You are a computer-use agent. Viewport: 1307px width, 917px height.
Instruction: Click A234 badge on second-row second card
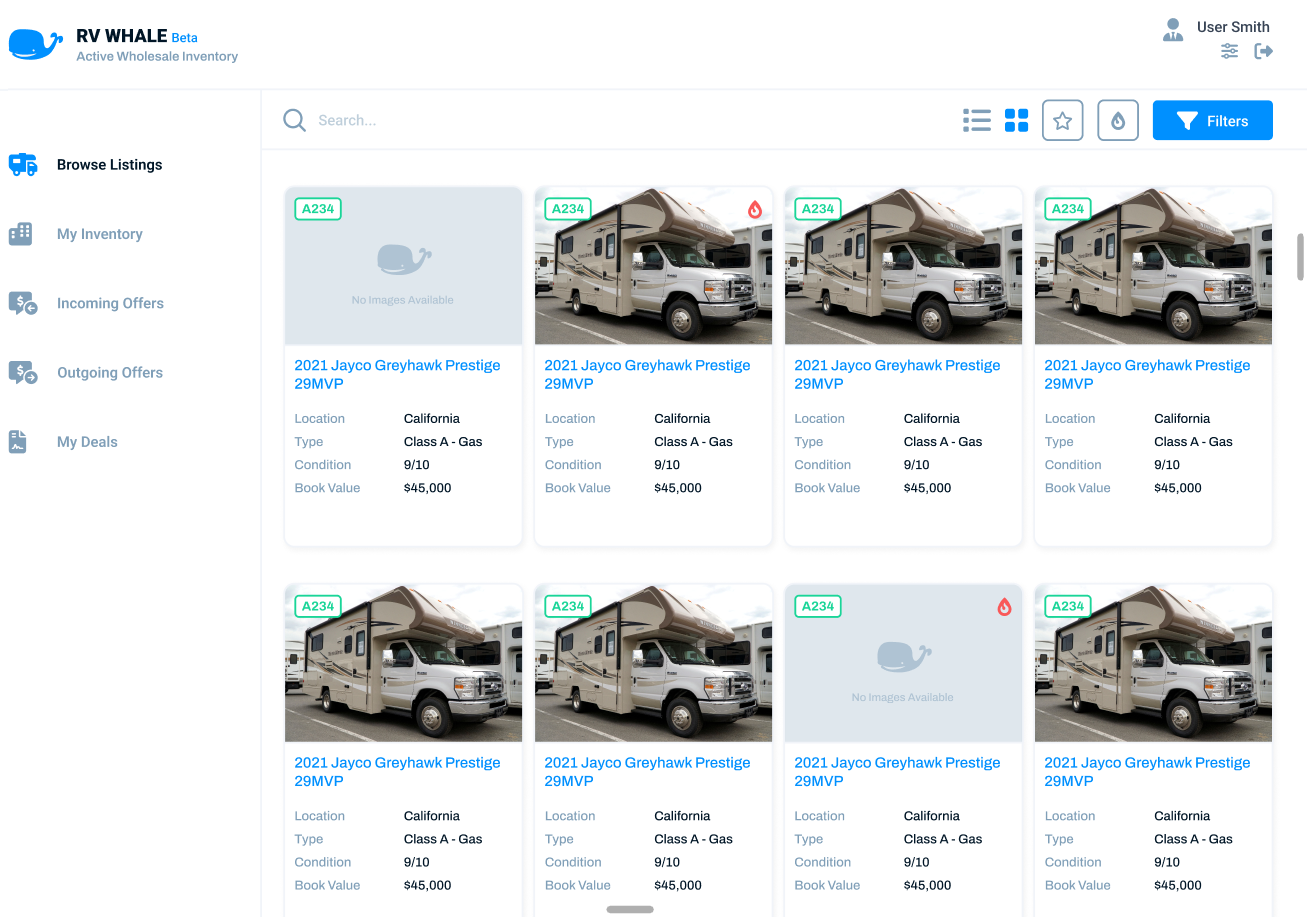pos(568,606)
